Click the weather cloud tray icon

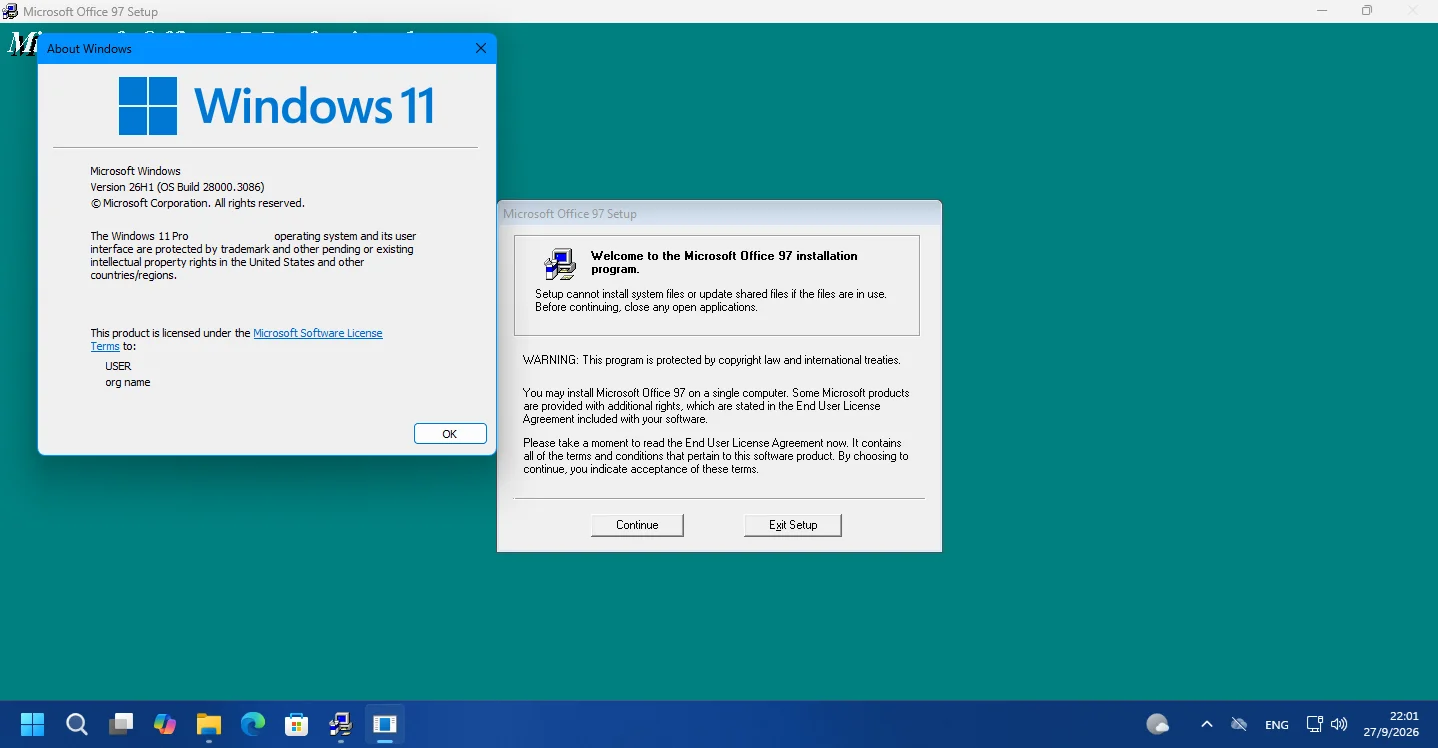1158,724
